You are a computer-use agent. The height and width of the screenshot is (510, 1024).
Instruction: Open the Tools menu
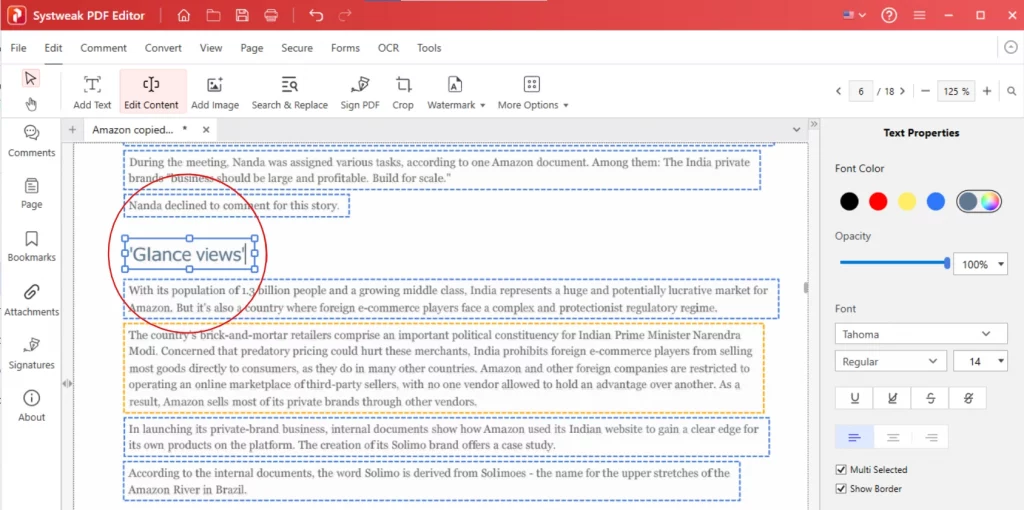pyautogui.click(x=429, y=48)
